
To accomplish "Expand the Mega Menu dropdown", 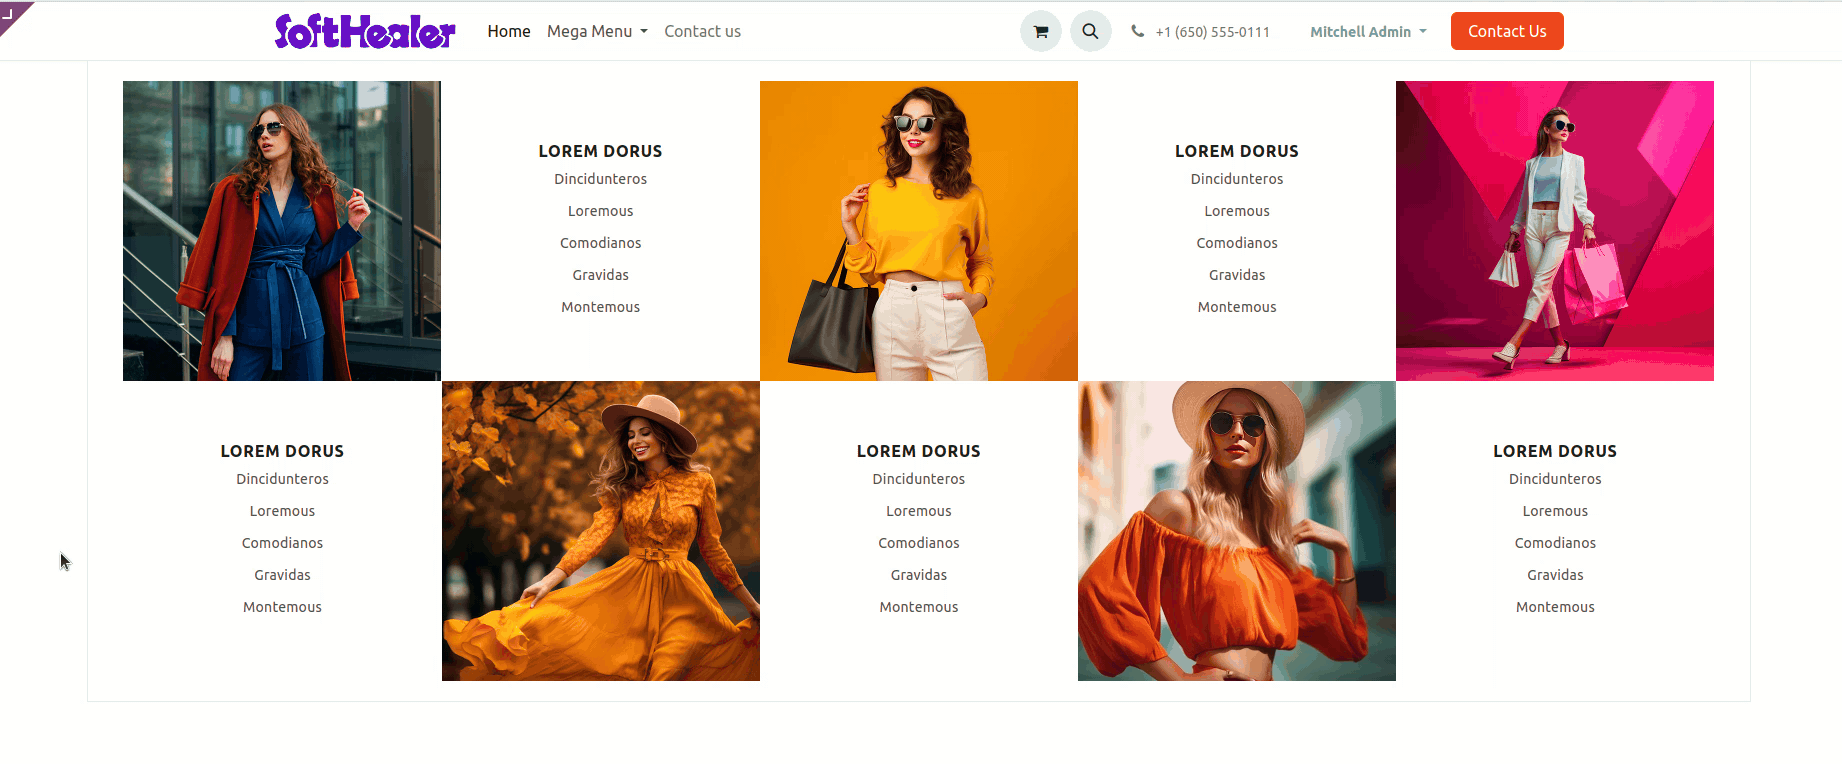I will [x=597, y=31].
